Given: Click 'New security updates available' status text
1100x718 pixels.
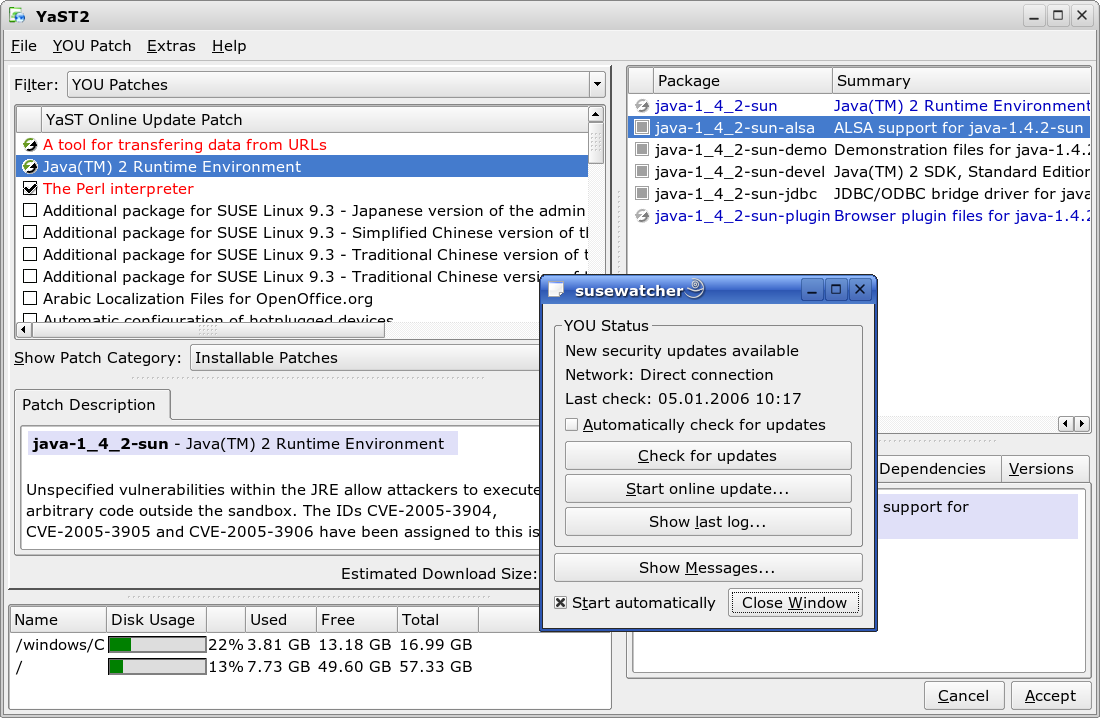Looking at the screenshot, I should pos(682,351).
